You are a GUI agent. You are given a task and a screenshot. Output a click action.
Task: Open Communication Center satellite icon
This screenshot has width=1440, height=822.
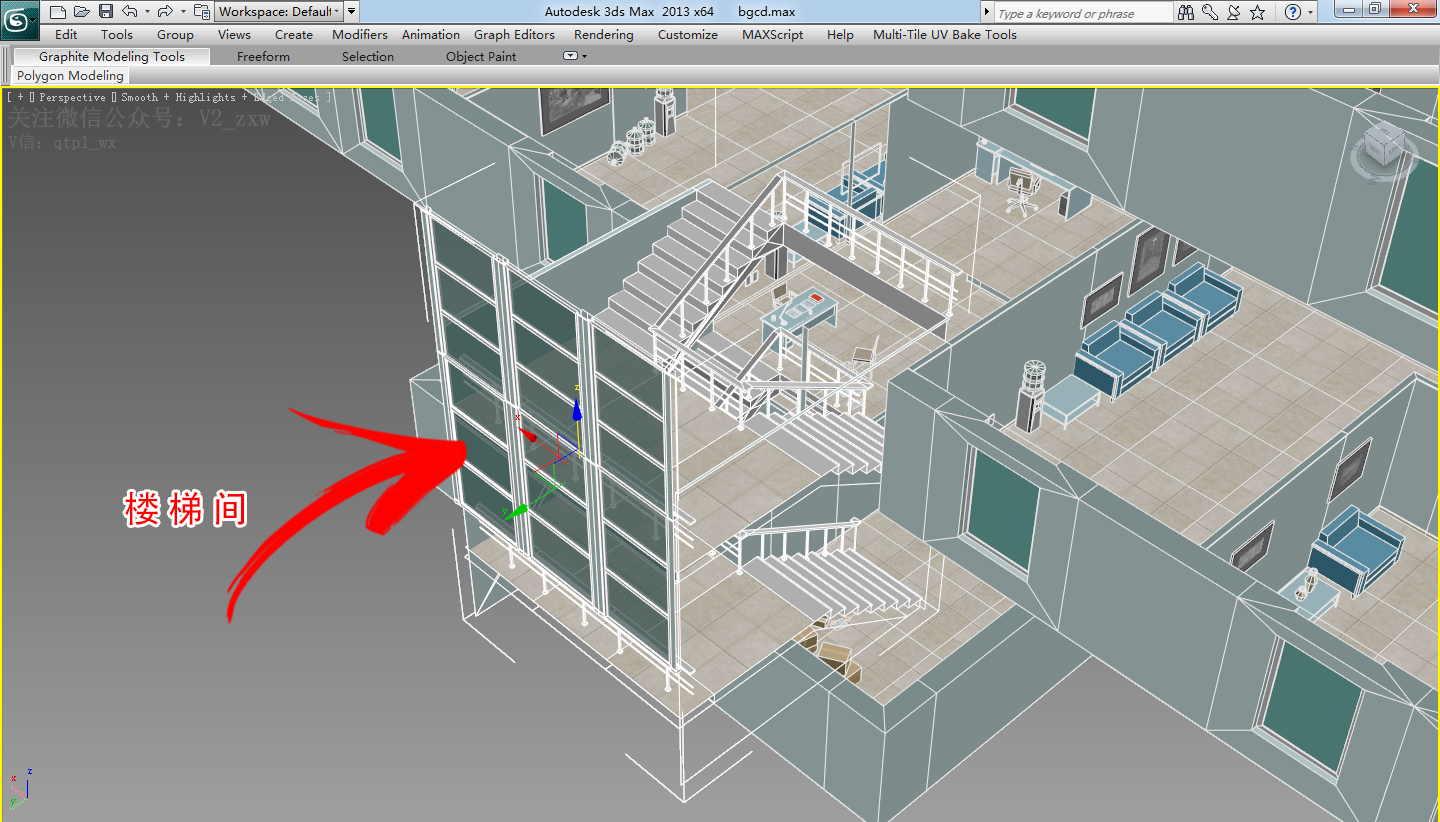coord(1234,12)
